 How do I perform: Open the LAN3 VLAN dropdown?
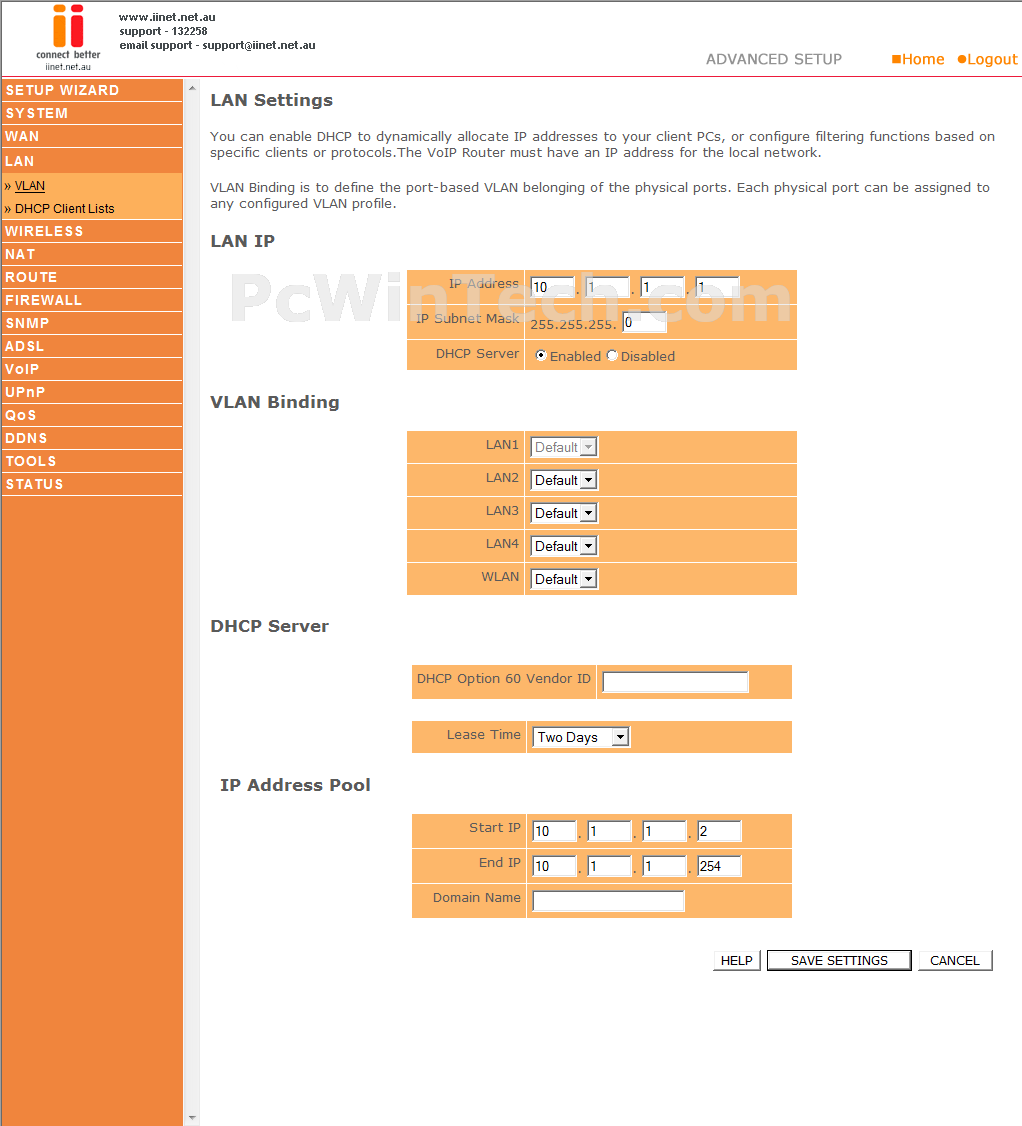(x=564, y=513)
